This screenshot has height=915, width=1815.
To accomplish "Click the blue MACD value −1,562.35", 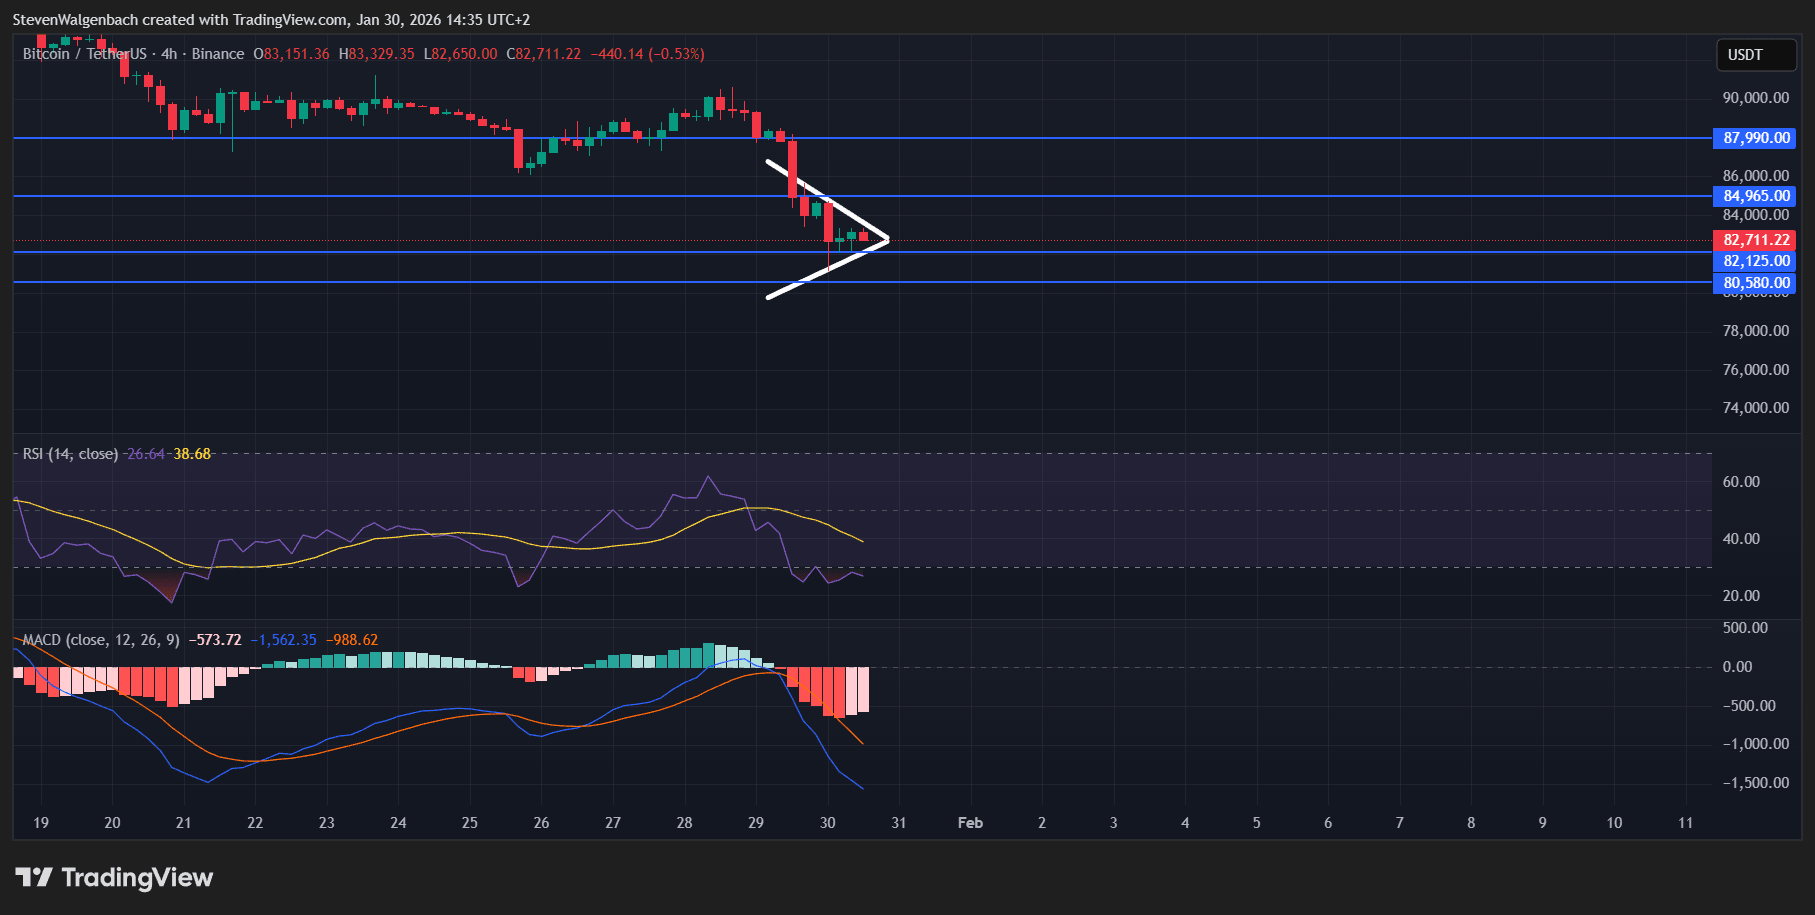I will 283,640.
